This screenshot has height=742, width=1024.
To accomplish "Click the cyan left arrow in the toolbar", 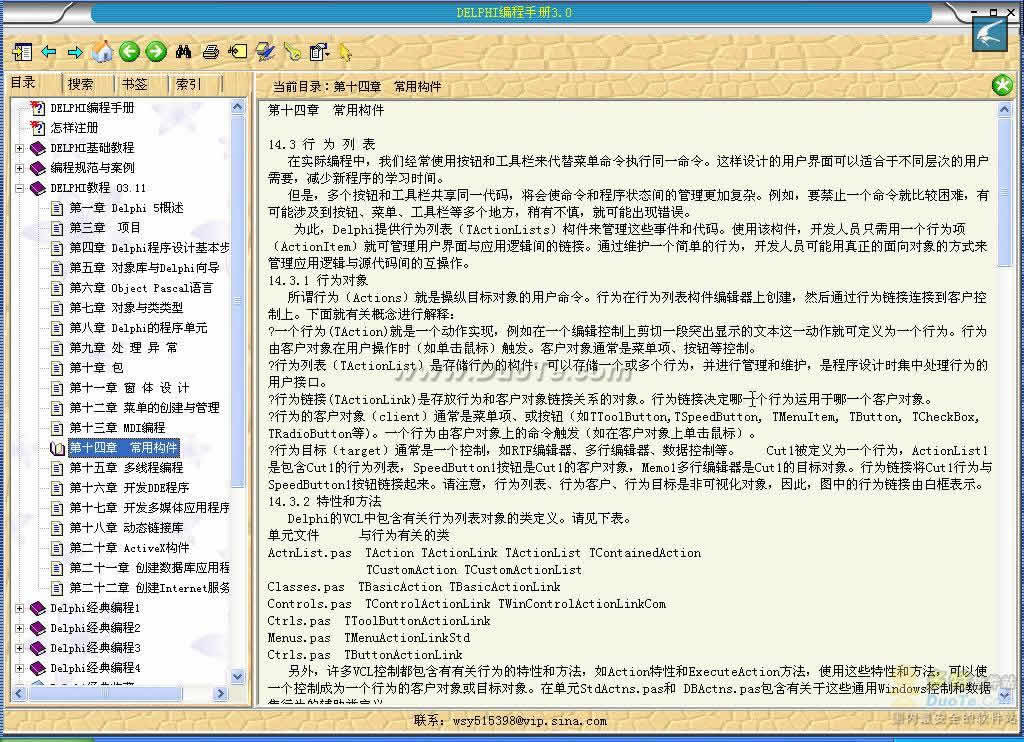I will pos(48,52).
